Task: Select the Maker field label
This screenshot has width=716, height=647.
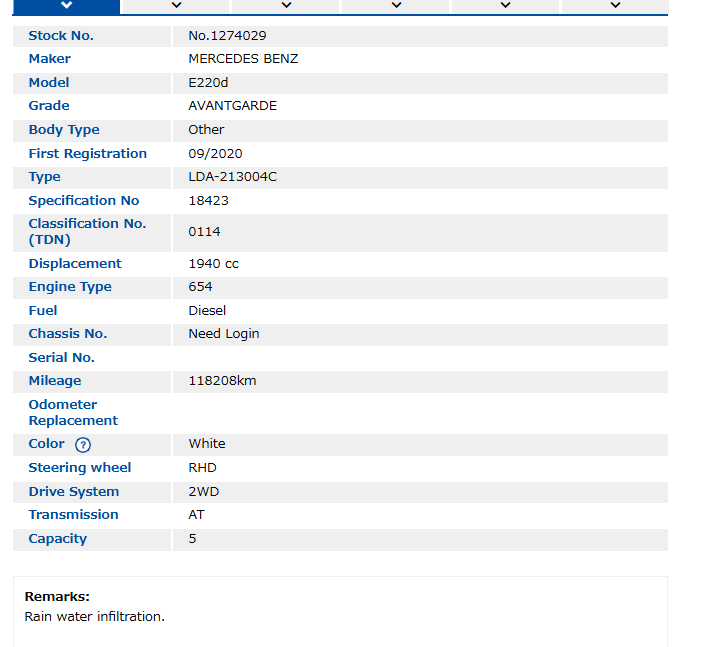Action: pyautogui.click(x=49, y=59)
